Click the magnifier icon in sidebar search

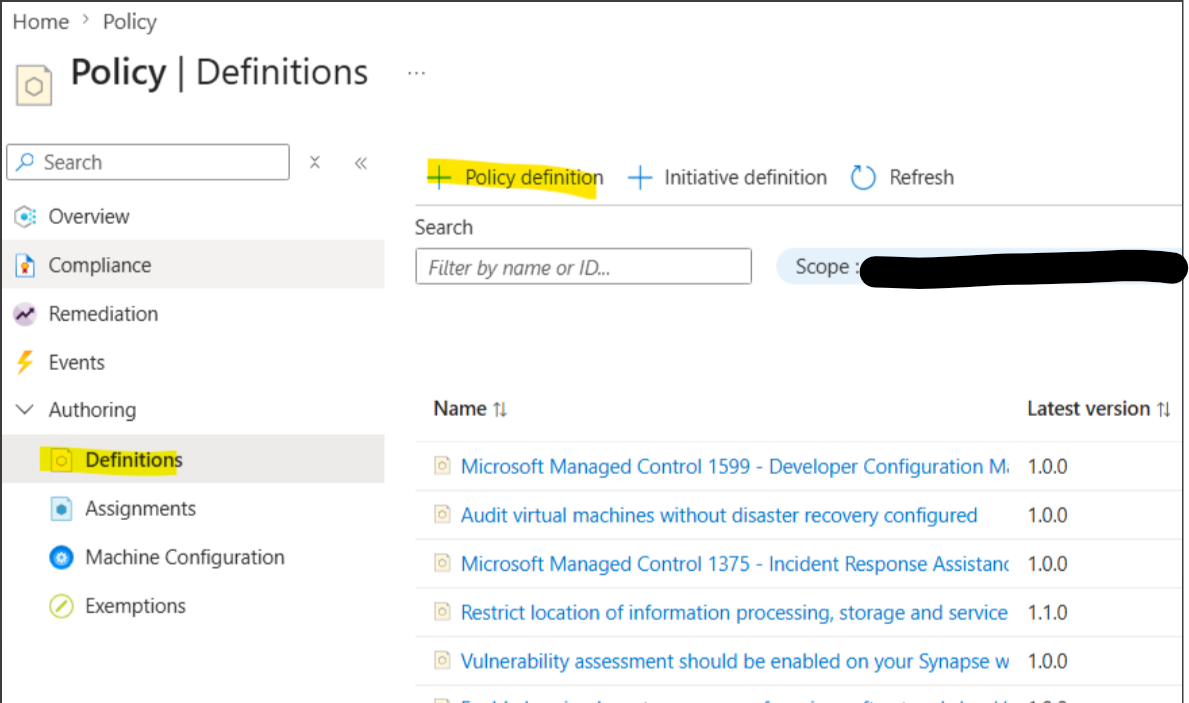25,162
